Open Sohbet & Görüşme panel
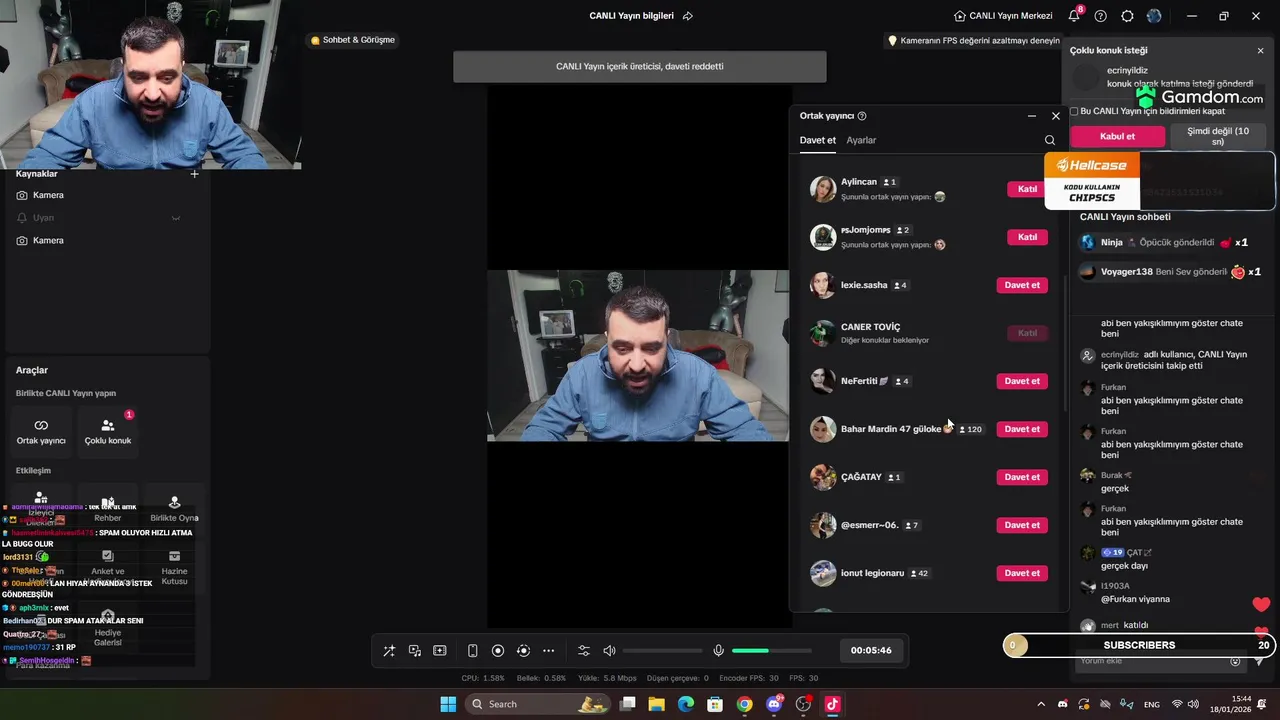 (353, 40)
